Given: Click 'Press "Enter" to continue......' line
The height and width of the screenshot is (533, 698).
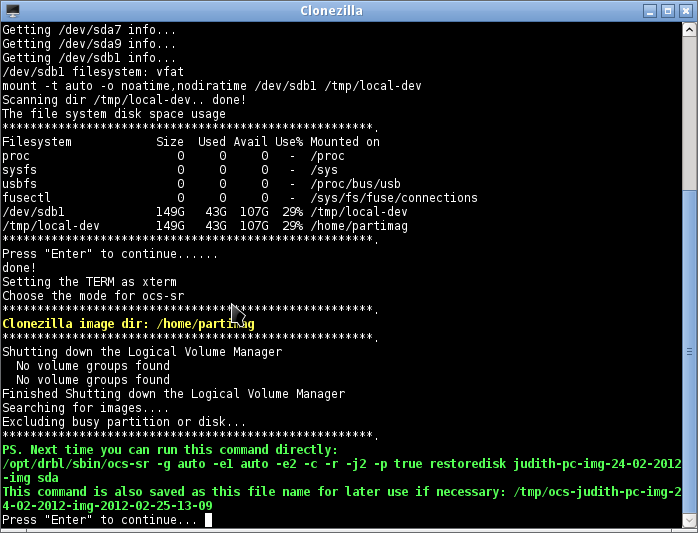Looking at the screenshot, I should point(110,254).
